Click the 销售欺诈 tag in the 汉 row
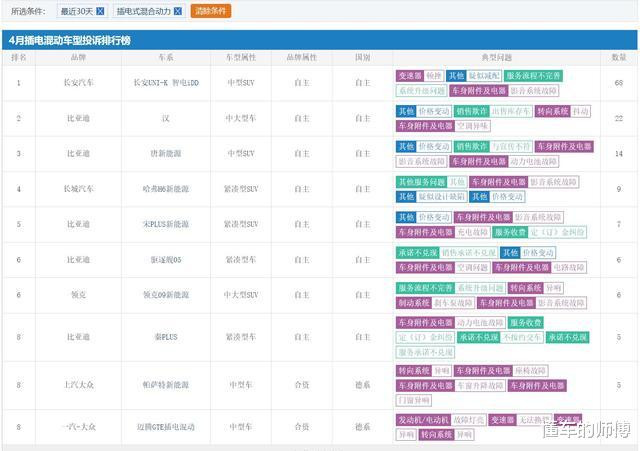Image resolution: width=640 pixels, height=451 pixels. (471, 111)
